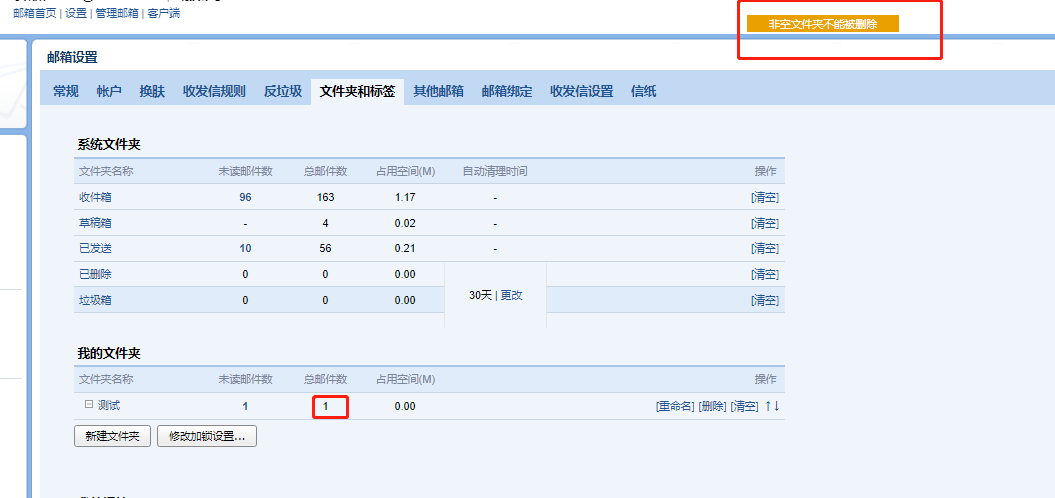
Task: Open unread count 96 for 收件箱
Action: pyautogui.click(x=245, y=198)
